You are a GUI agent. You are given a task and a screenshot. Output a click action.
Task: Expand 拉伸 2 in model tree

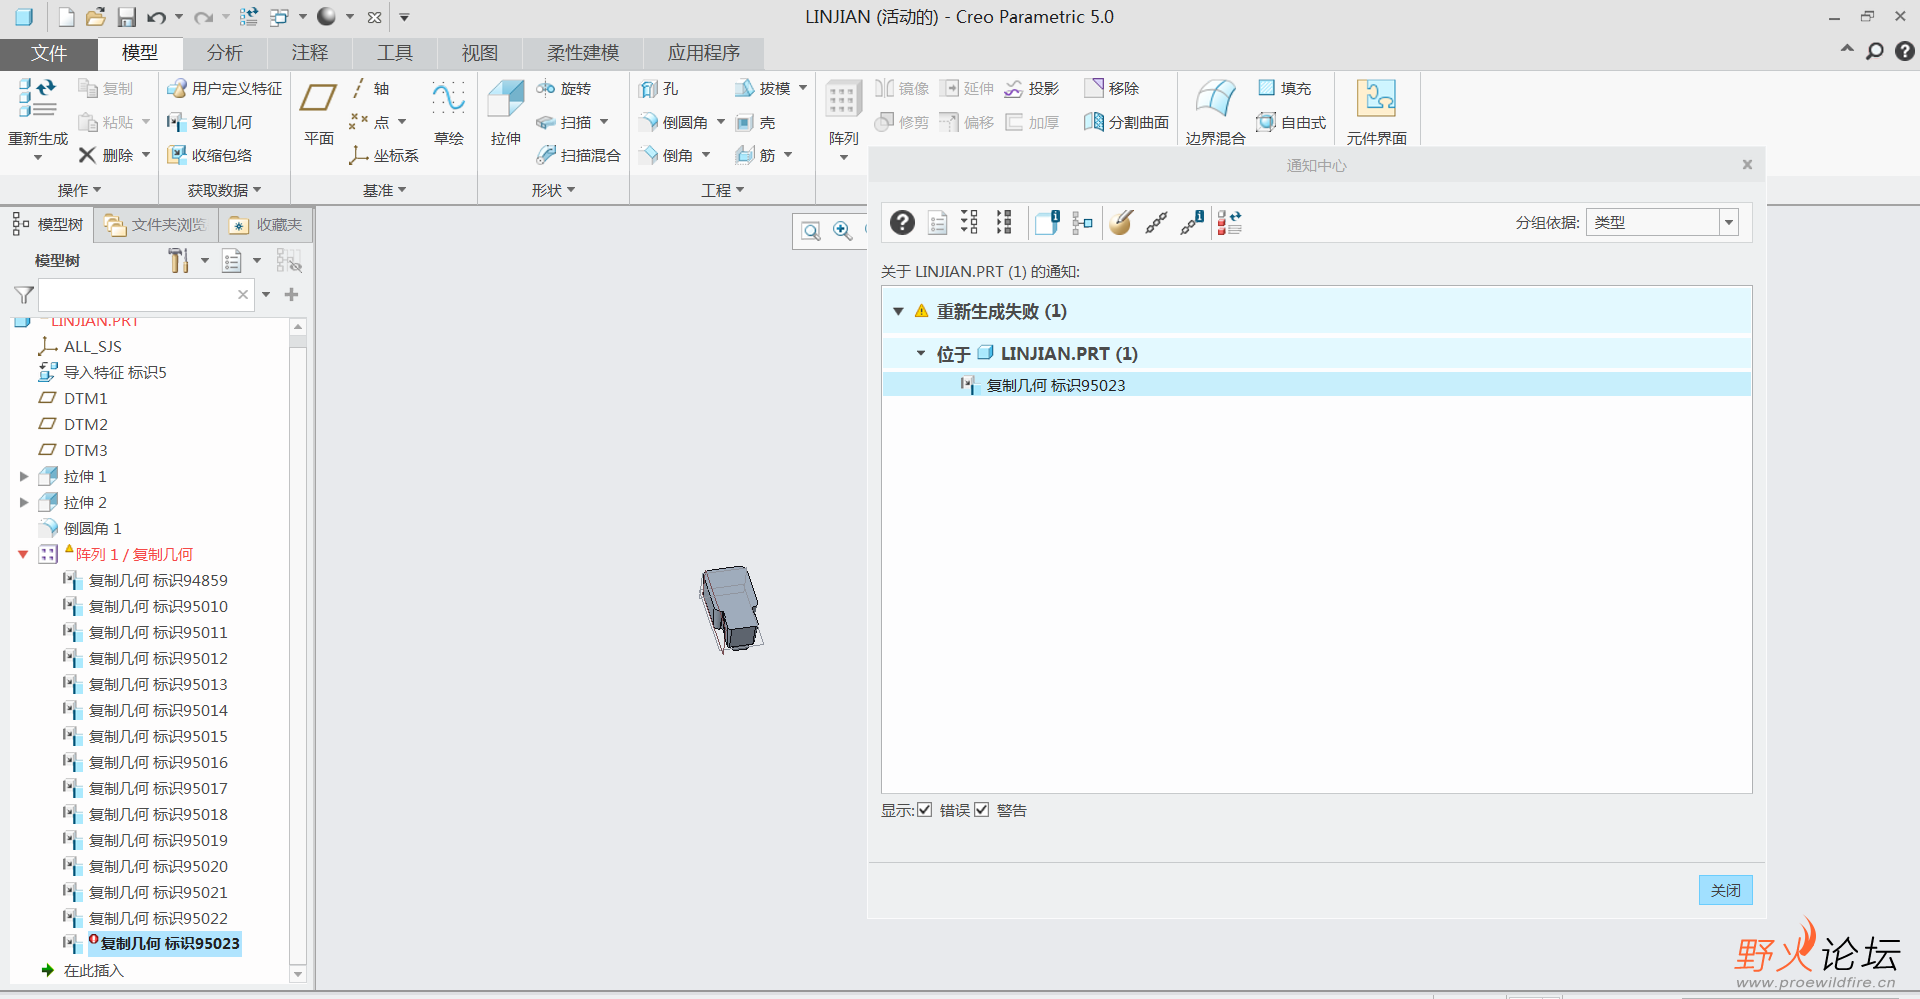[x=24, y=502]
